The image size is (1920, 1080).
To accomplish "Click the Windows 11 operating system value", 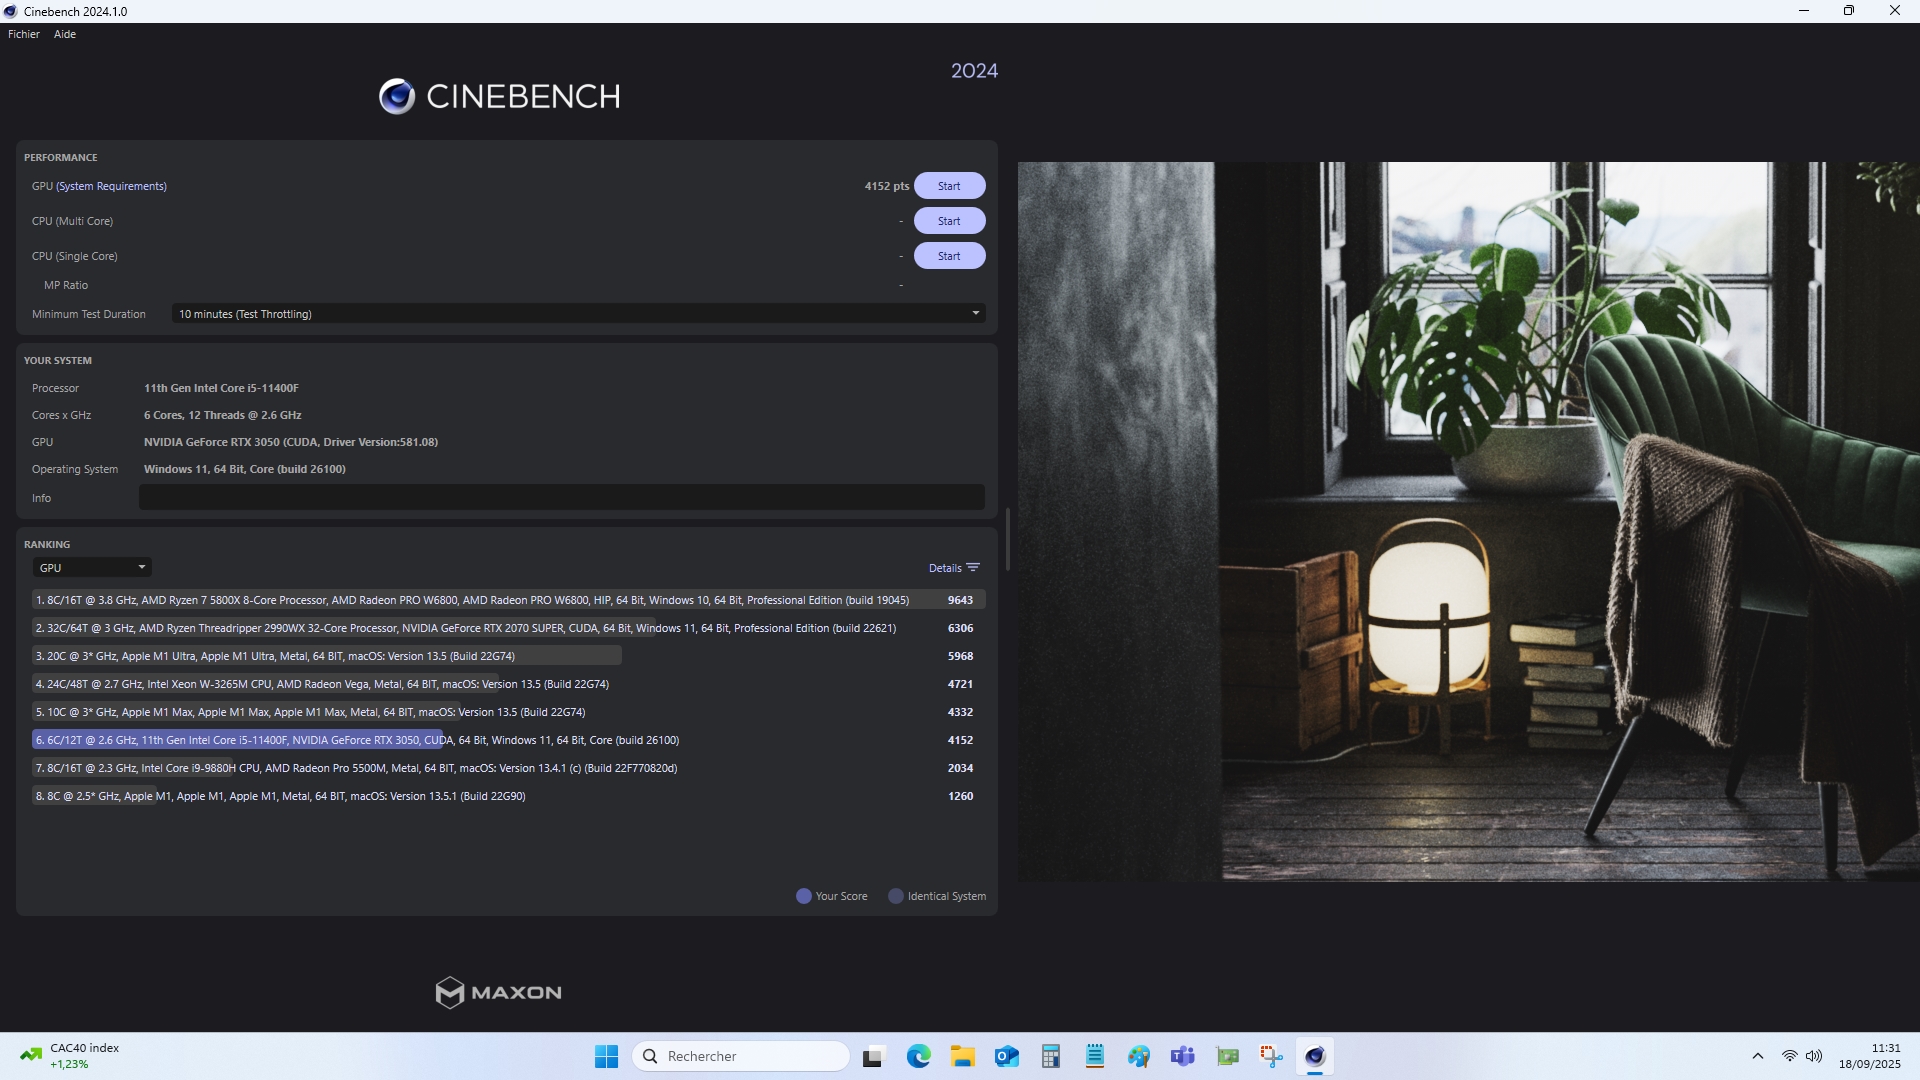I will point(244,469).
